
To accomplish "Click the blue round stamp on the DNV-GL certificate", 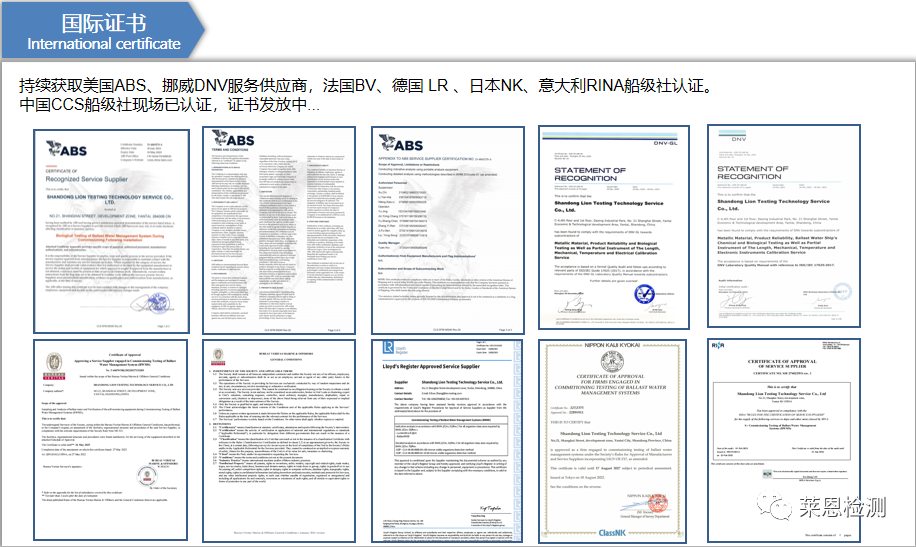I will coord(644,293).
